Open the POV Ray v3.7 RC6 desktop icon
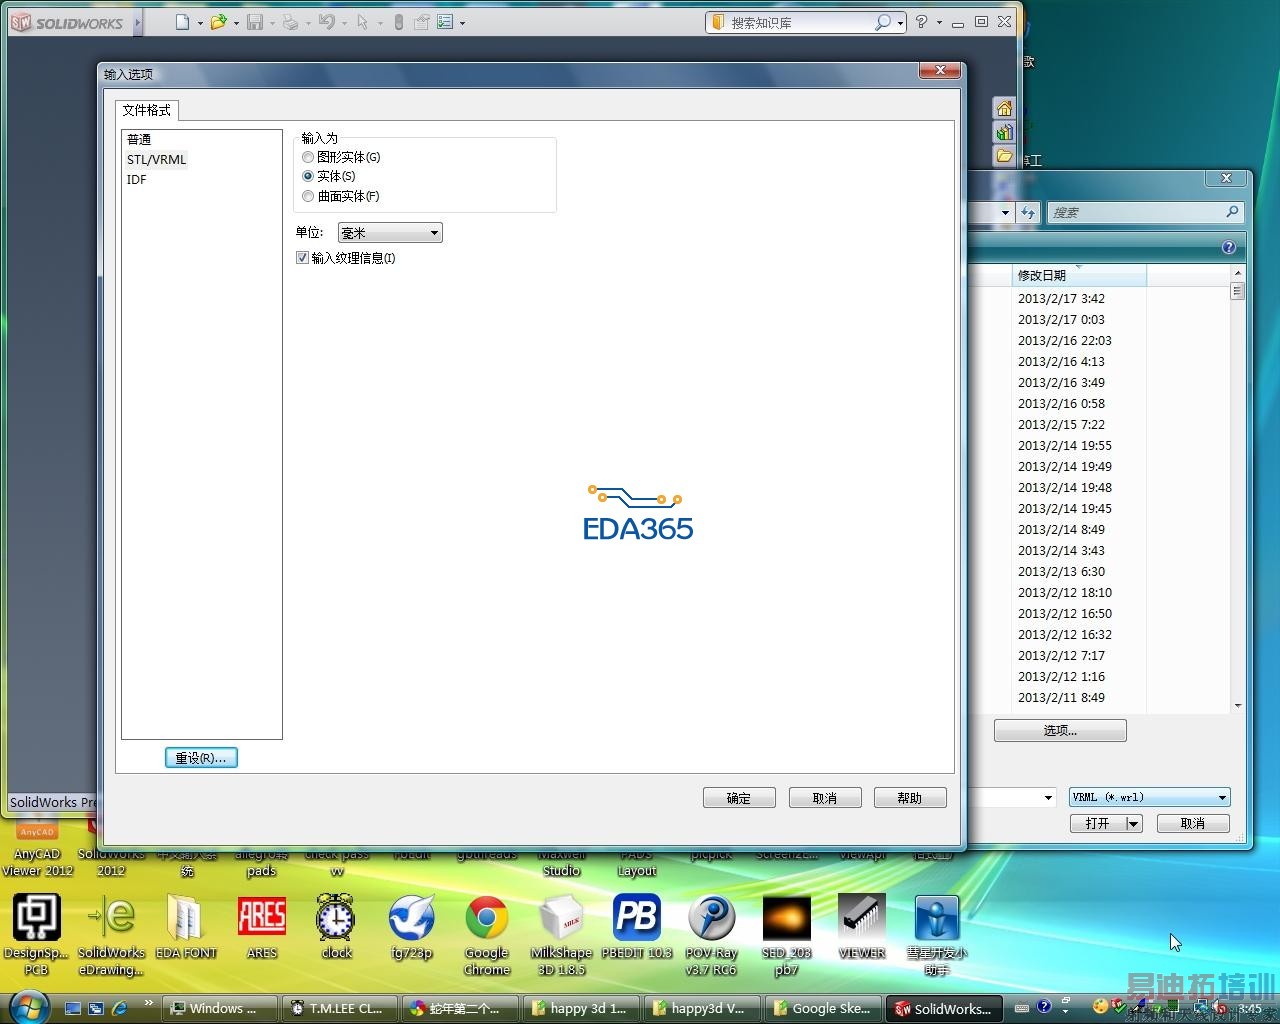This screenshot has width=1280, height=1024. (x=712, y=933)
